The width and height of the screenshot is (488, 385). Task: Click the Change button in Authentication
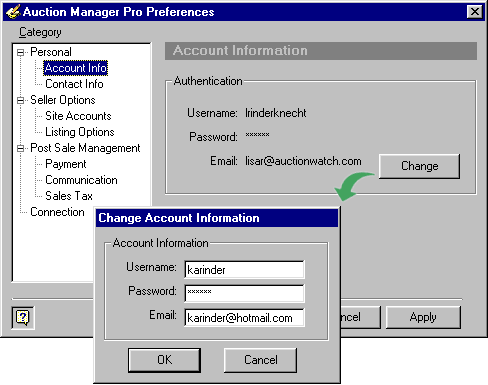(x=419, y=166)
